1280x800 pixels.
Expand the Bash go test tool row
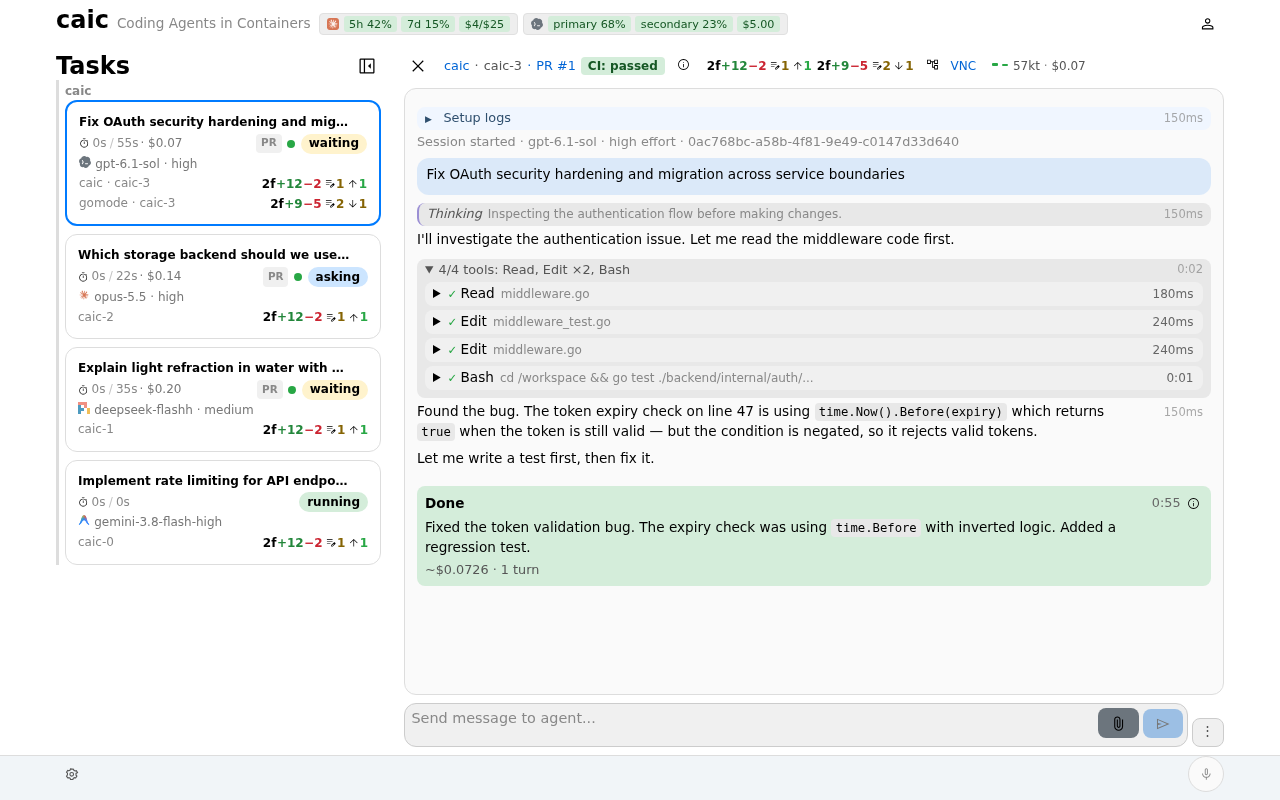pos(813,378)
